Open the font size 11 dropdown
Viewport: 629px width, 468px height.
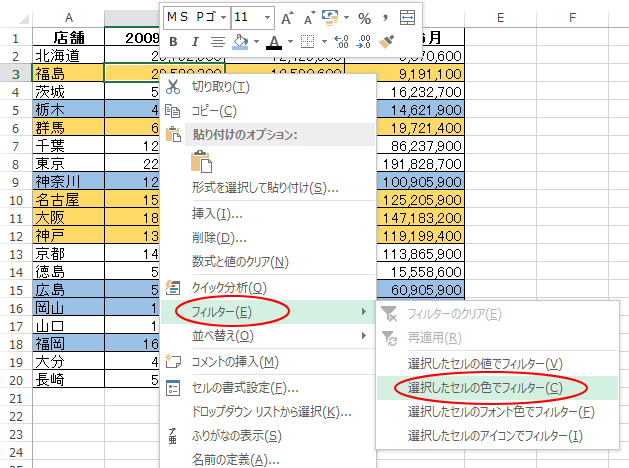coord(267,18)
